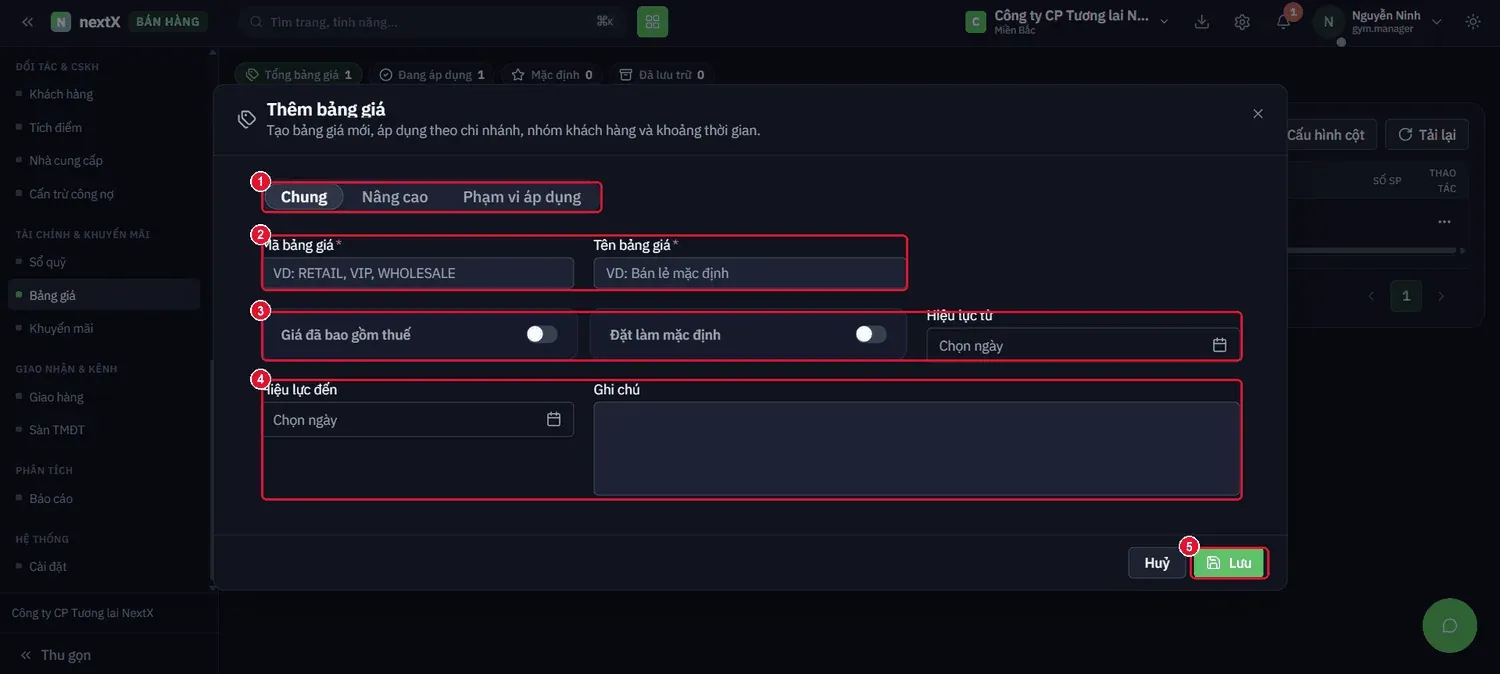
Task: Toggle Đặt làm mặc định switch
Action: [871, 334]
